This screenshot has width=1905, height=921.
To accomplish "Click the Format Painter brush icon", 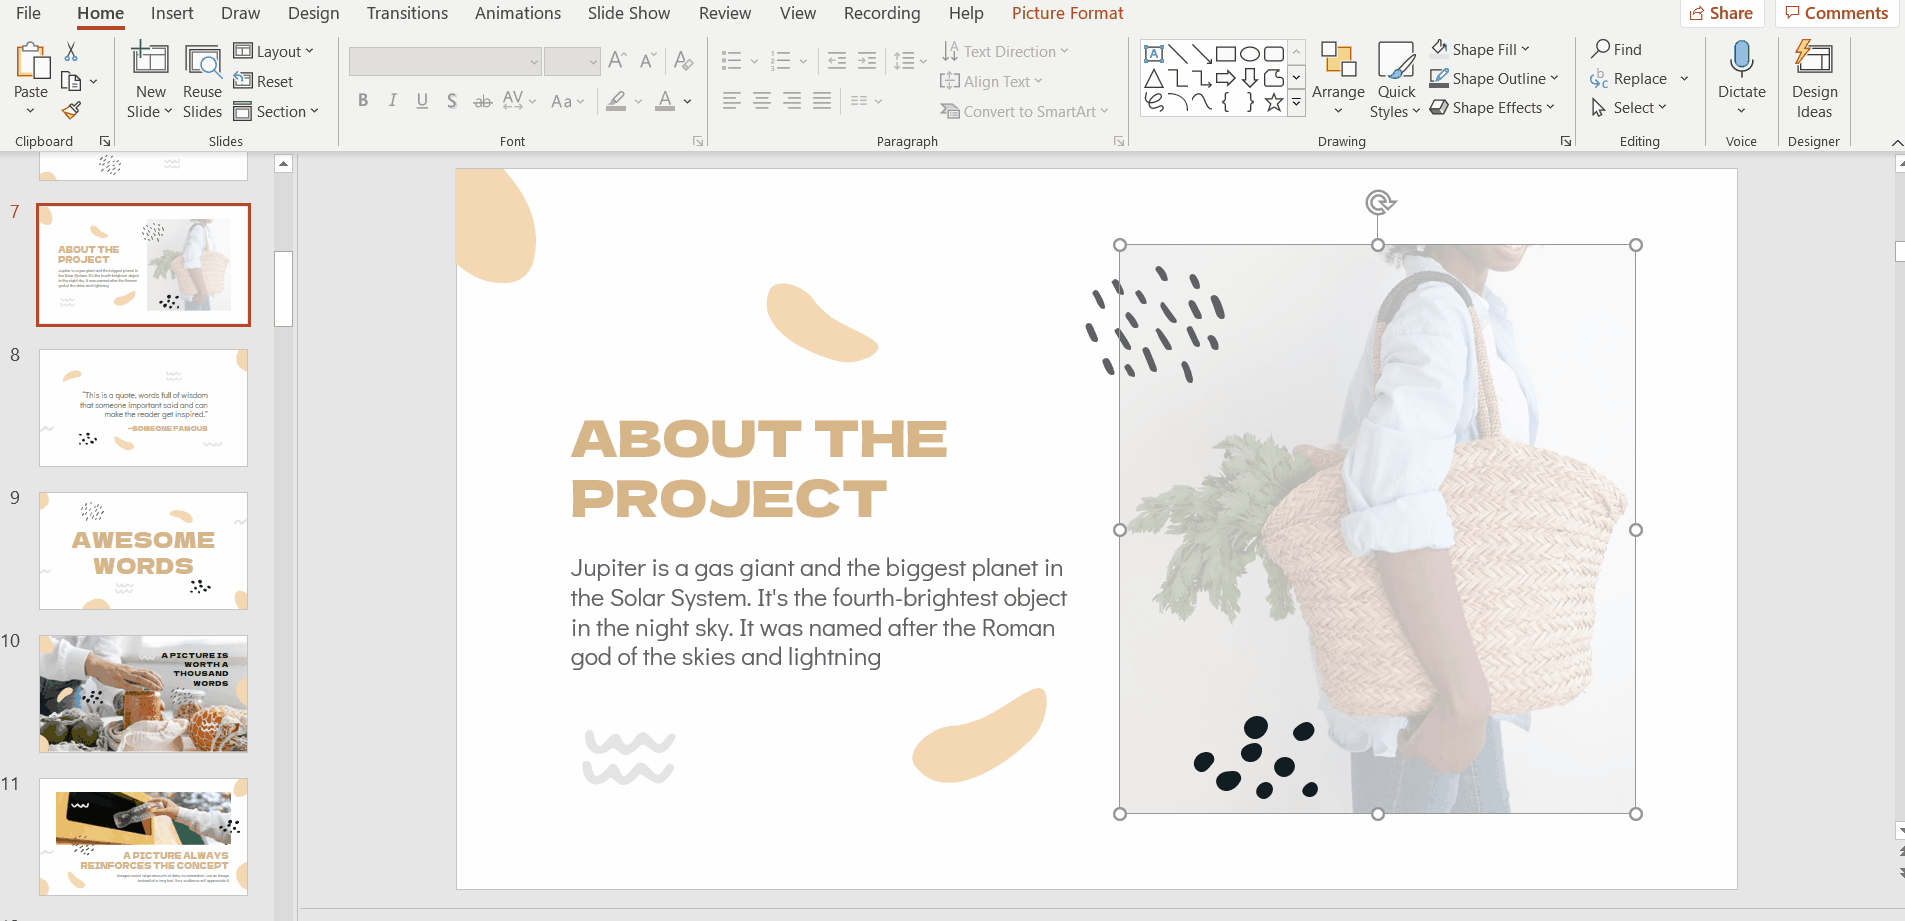I will (71, 111).
